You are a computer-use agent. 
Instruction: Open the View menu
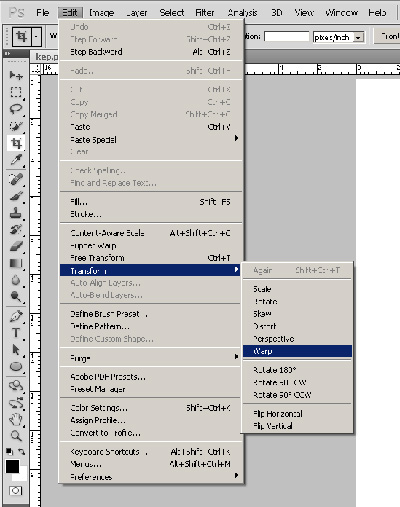pos(304,13)
